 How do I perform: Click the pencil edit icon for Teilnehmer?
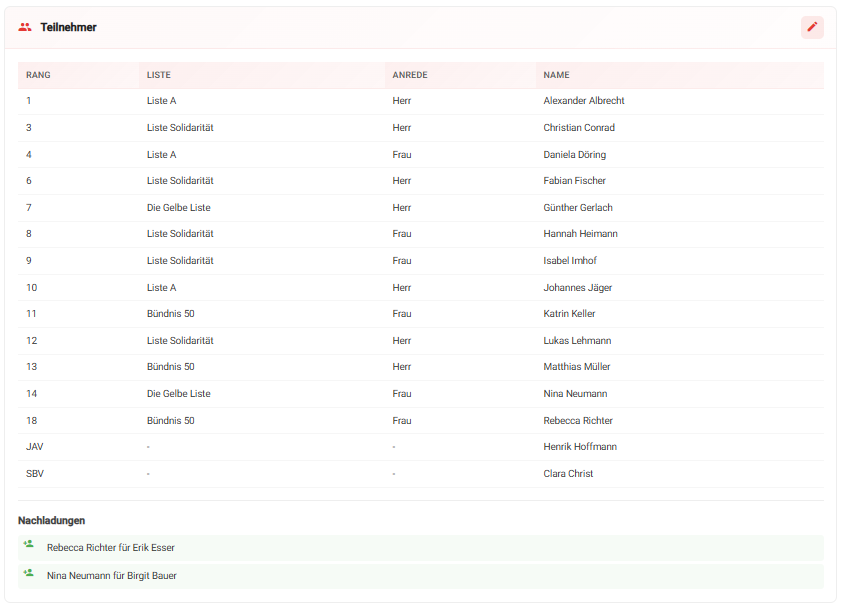click(812, 27)
